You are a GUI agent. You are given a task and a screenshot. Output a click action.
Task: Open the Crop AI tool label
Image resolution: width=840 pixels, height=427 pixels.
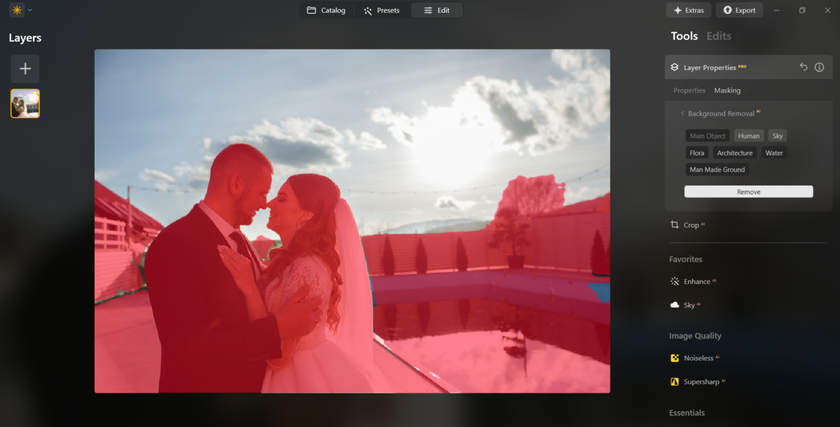694,225
